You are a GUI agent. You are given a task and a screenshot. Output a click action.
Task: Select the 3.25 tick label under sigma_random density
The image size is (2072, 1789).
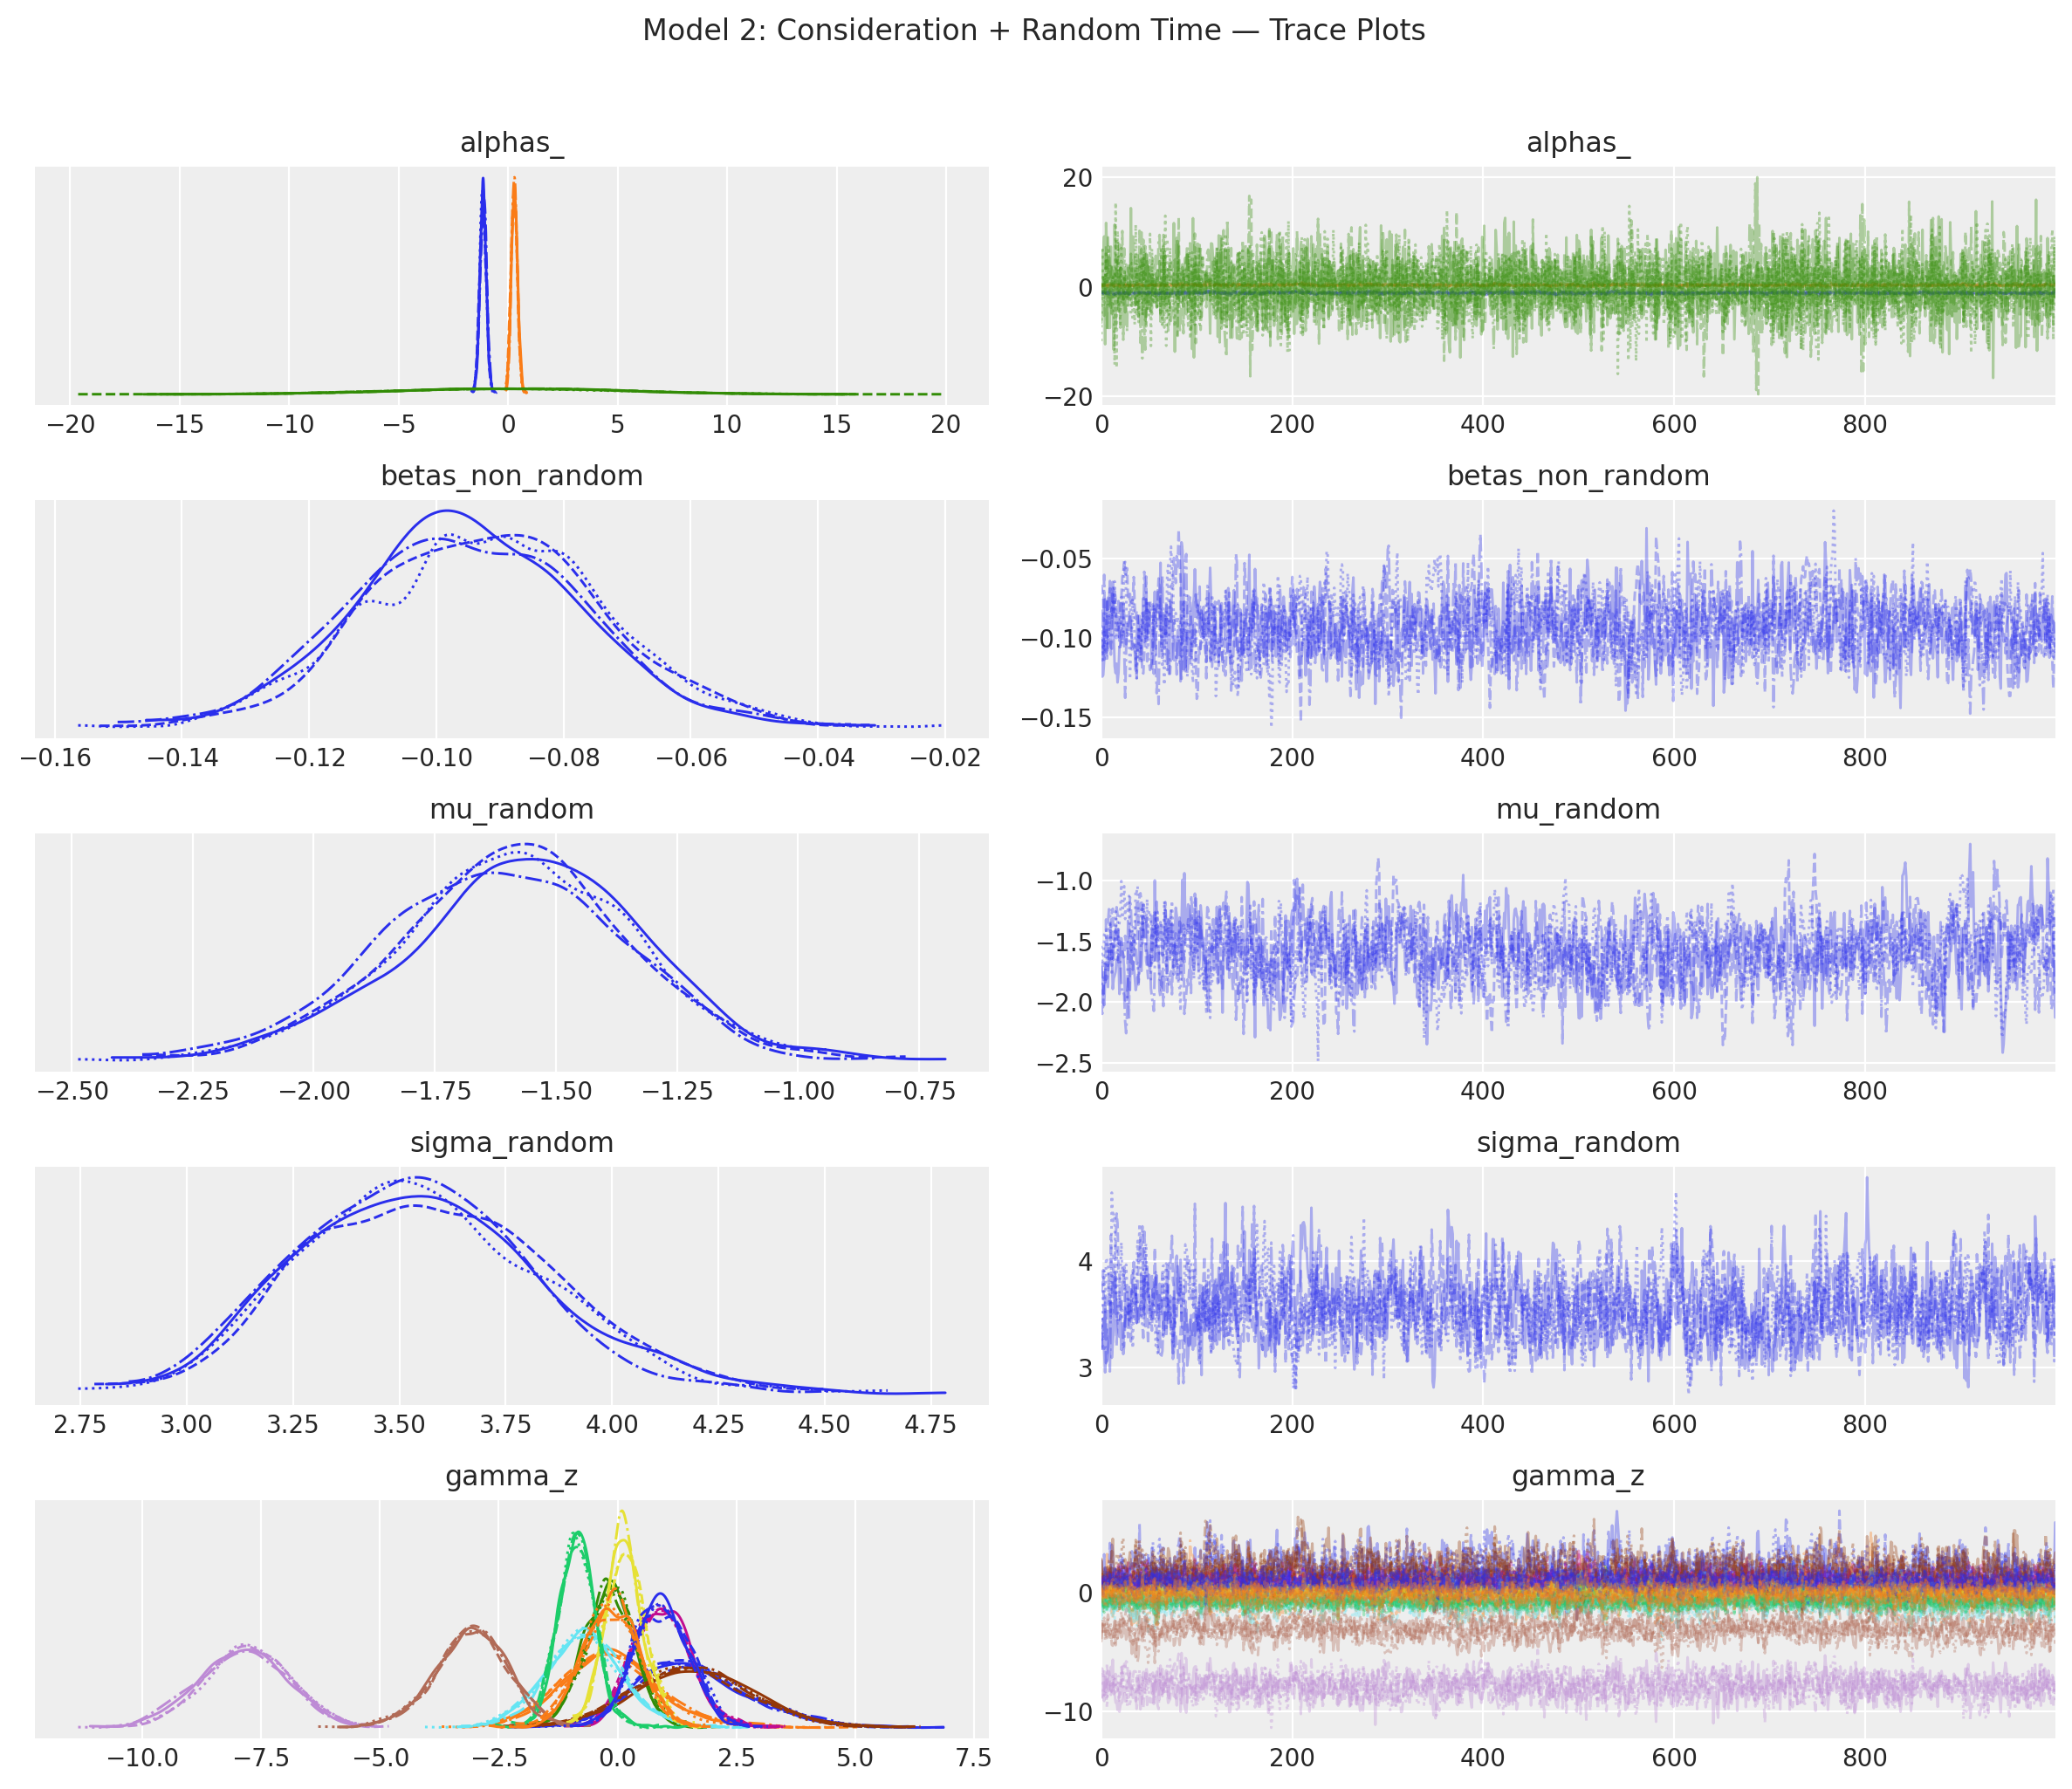[x=293, y=1424]
